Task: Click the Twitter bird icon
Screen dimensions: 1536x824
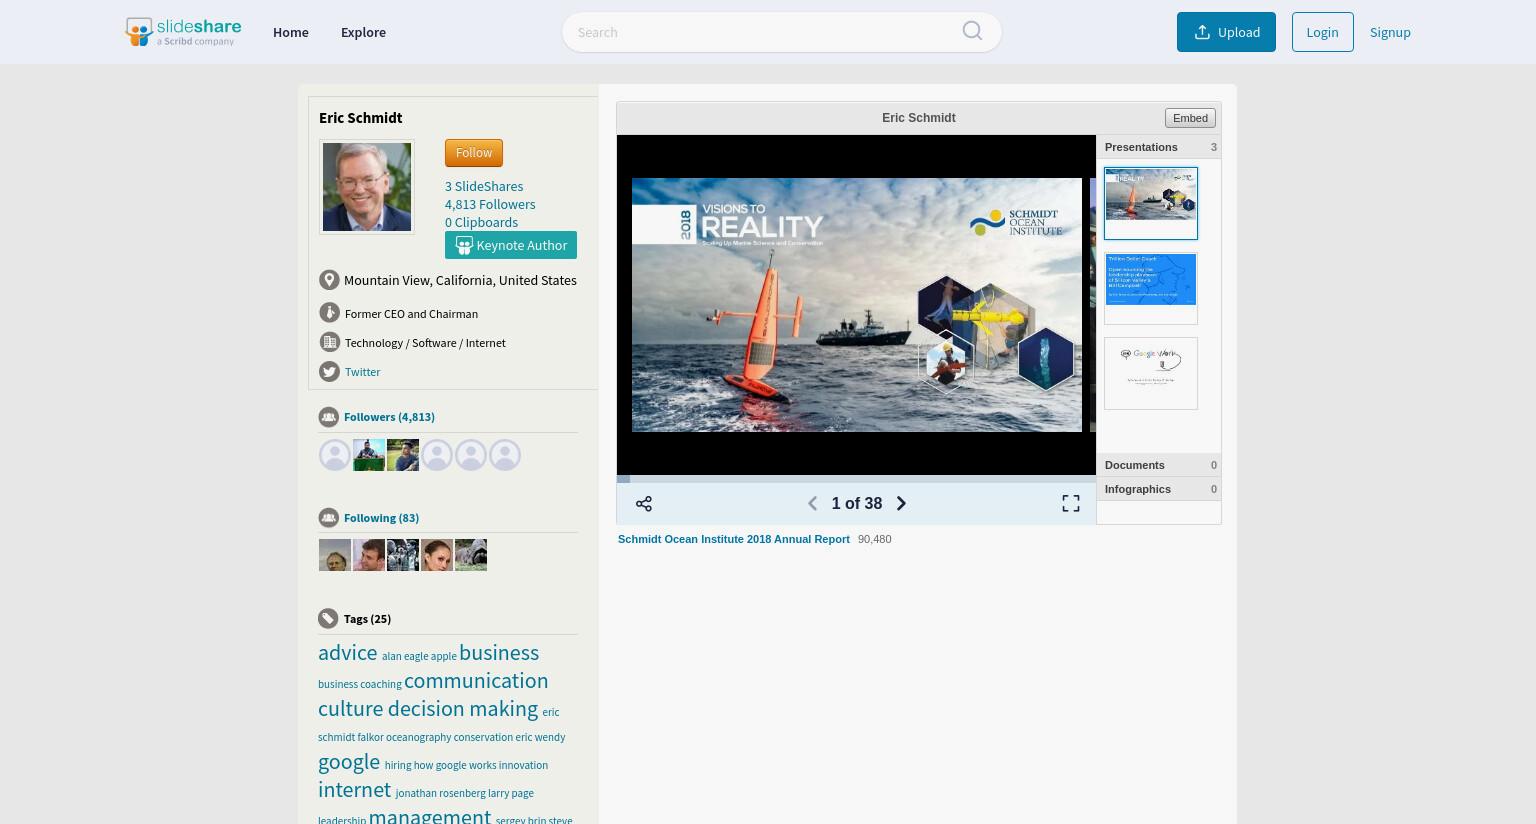Action: coord(329,371)
